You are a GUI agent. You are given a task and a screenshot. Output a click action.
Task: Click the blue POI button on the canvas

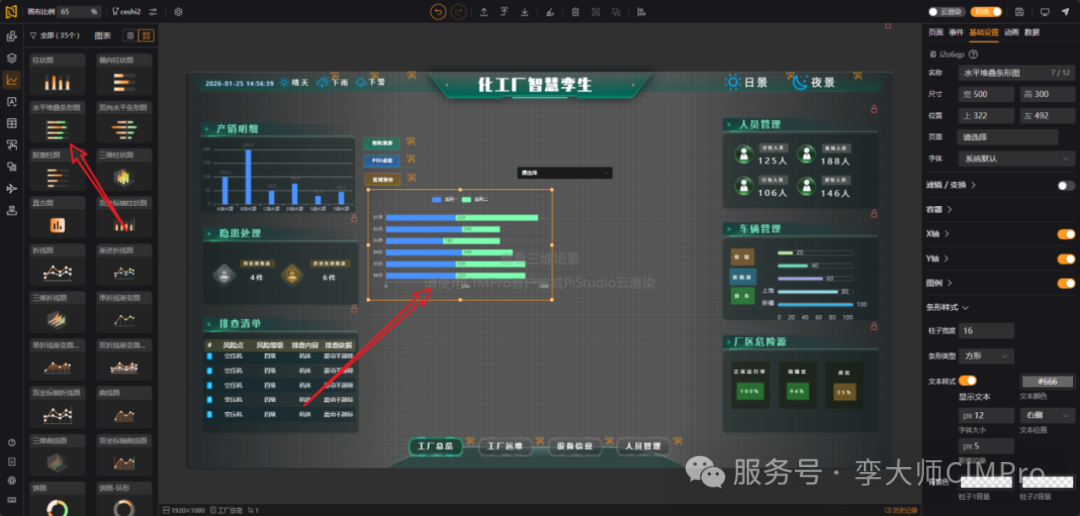pyautogui.click(x=382, y=161)
